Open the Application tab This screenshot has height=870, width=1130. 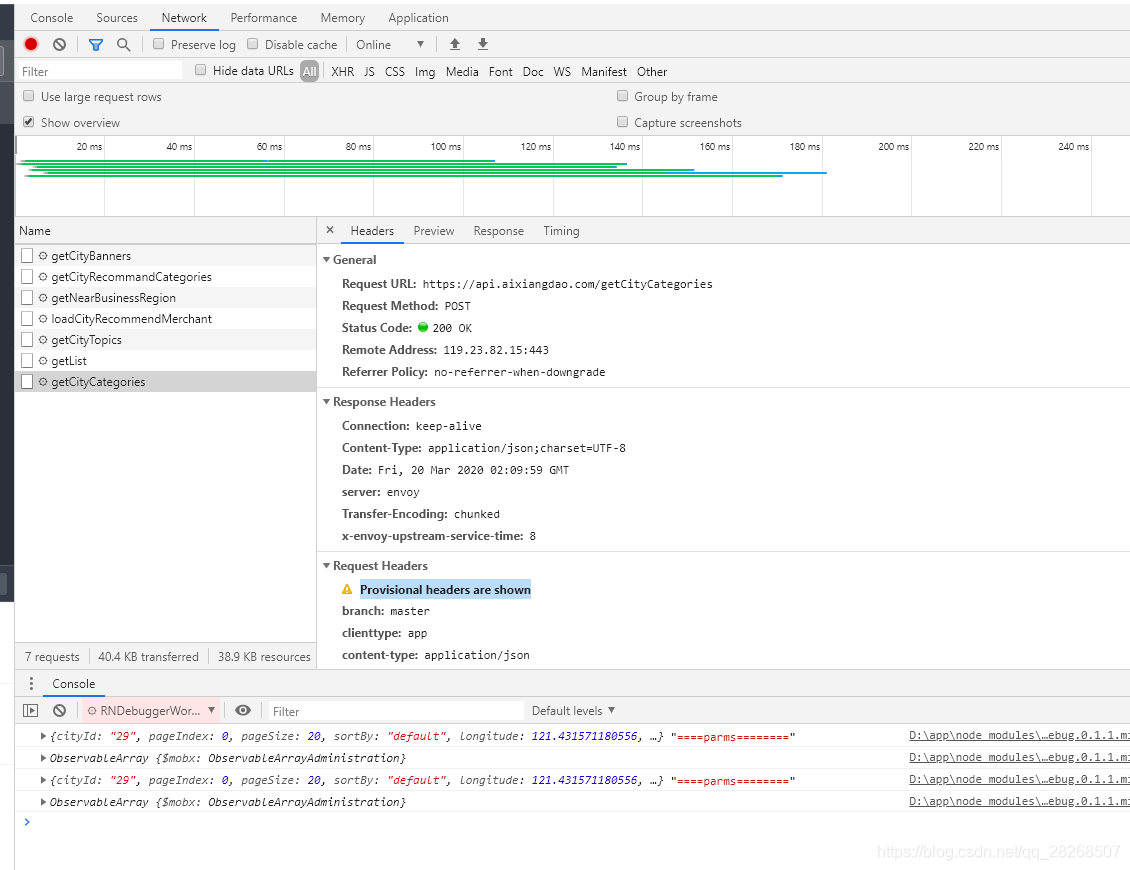pyautogui.click(x=419, y=17)
